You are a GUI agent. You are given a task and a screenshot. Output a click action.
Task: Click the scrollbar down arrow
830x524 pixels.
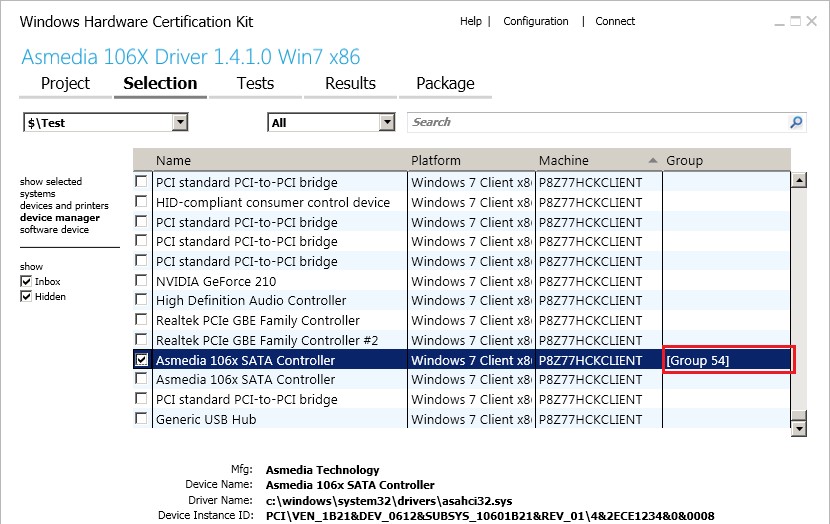coord(798,428)
